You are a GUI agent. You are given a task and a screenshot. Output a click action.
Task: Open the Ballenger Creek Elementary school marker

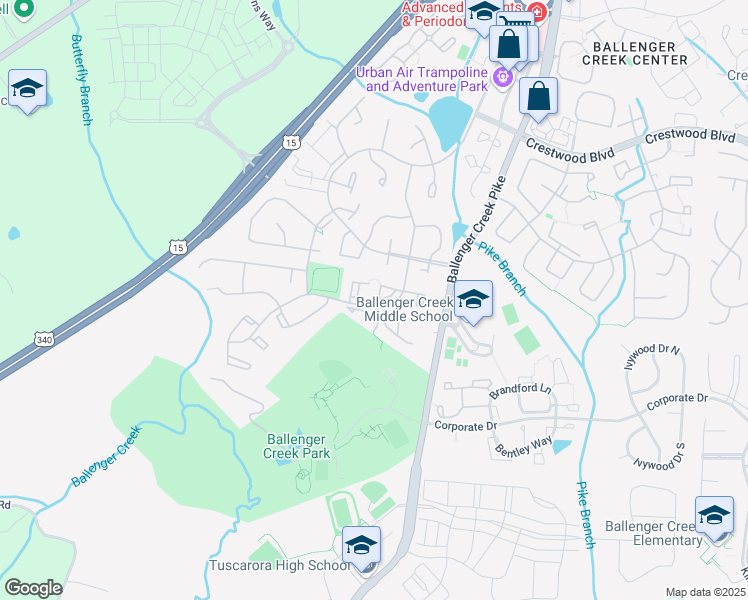point(714,516)
